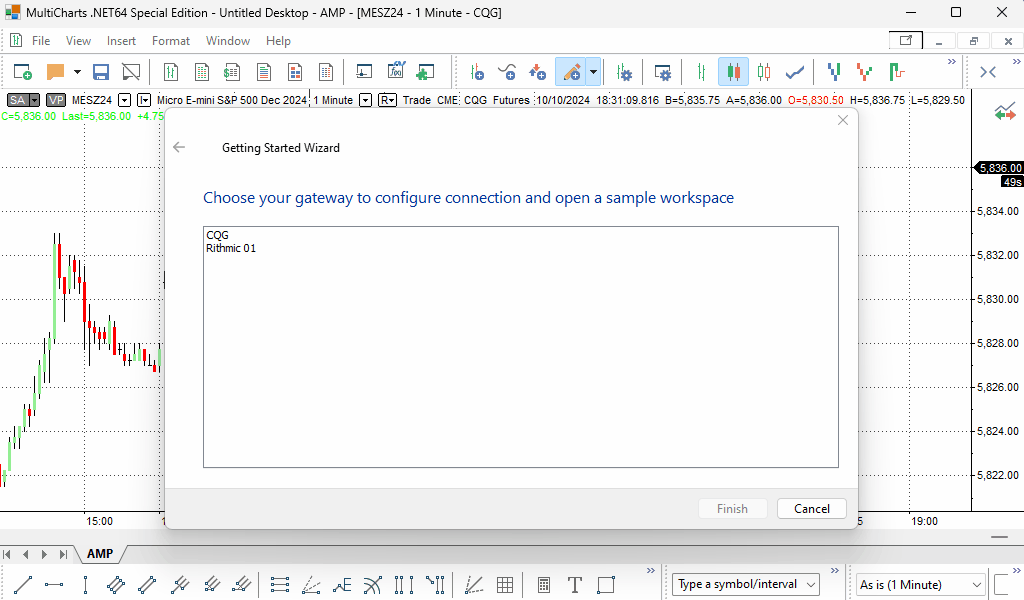The height and width of the screenshot is (600, 1024).
Task: Switch to line-on-close chart style
Action: [795, 72]
